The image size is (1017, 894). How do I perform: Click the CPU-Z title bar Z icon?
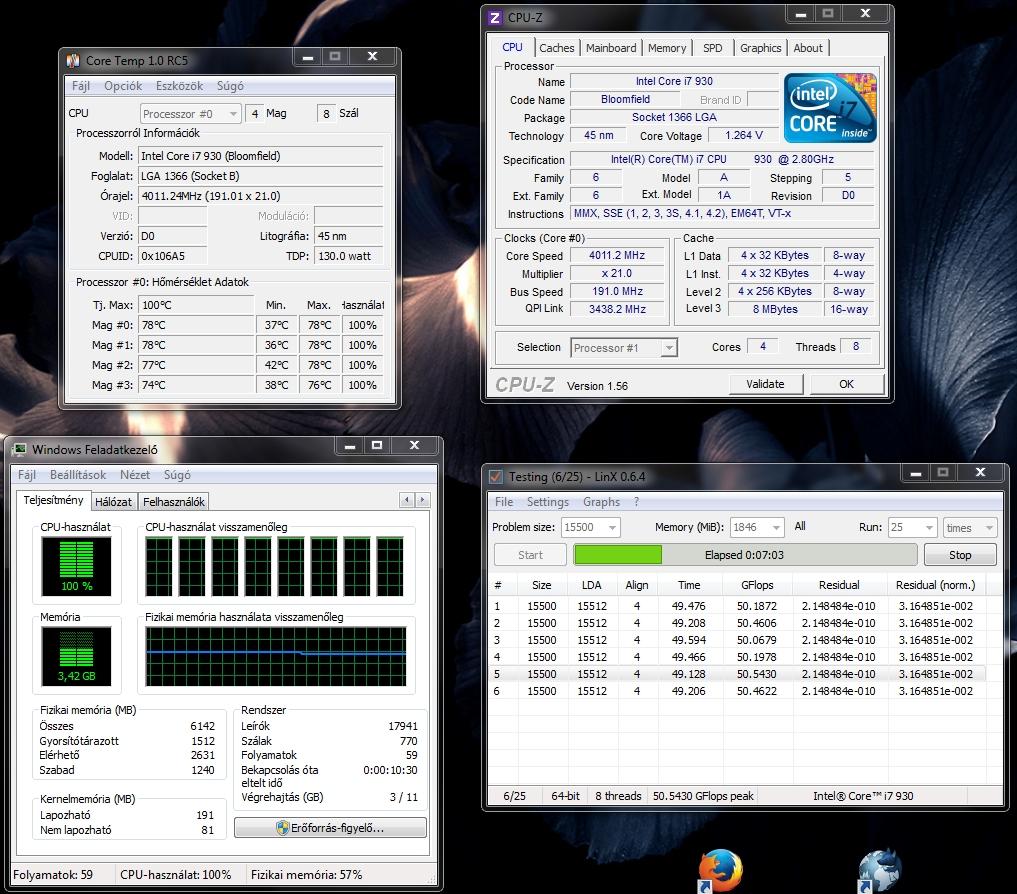point(495,18)
